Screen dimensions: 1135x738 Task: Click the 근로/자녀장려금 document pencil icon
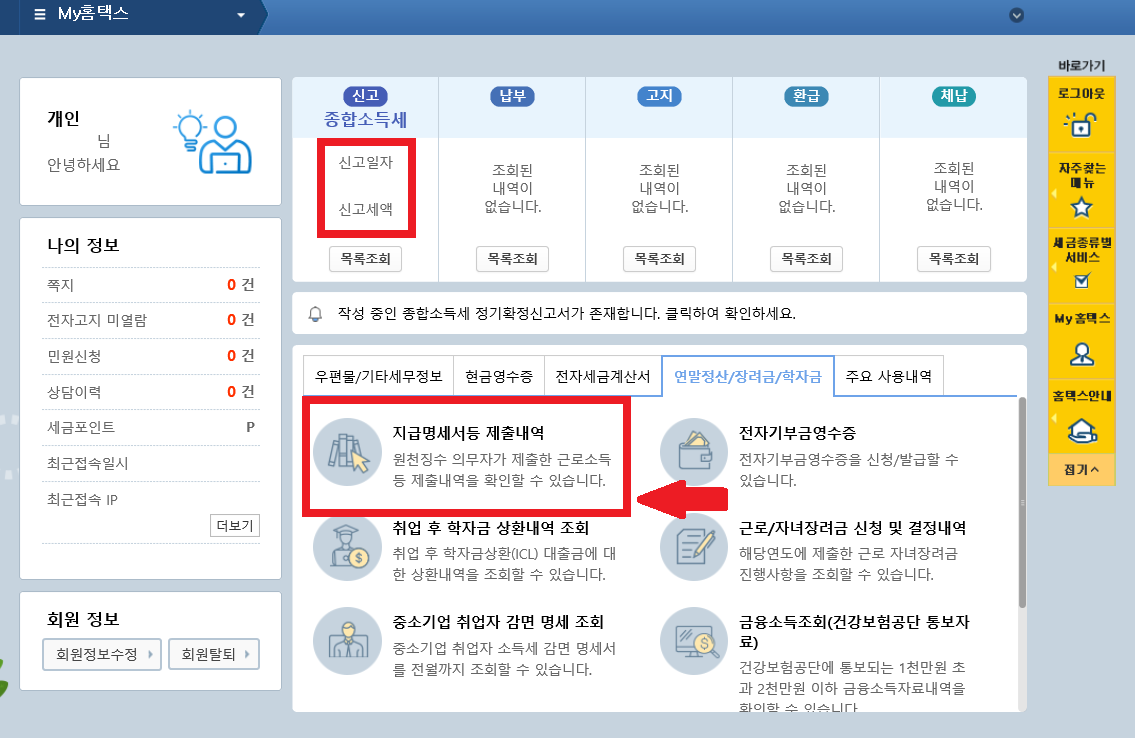point(693,548)
